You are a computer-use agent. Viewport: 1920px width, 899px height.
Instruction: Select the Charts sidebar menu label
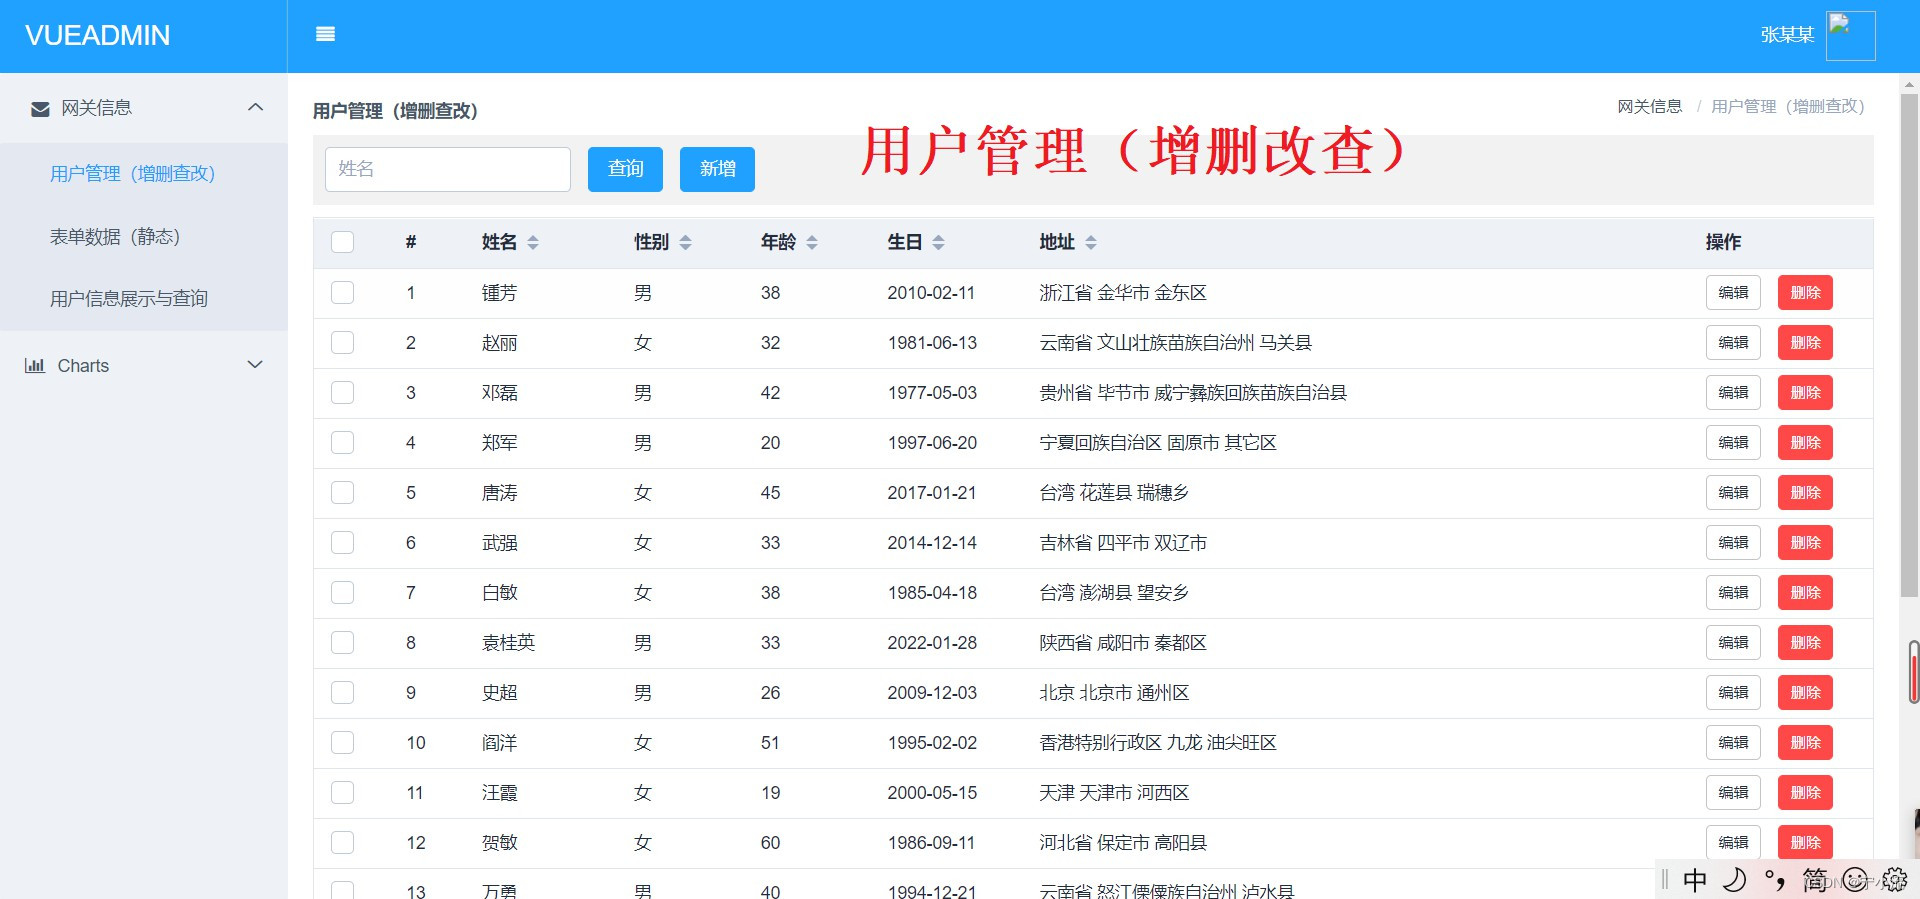83,366
